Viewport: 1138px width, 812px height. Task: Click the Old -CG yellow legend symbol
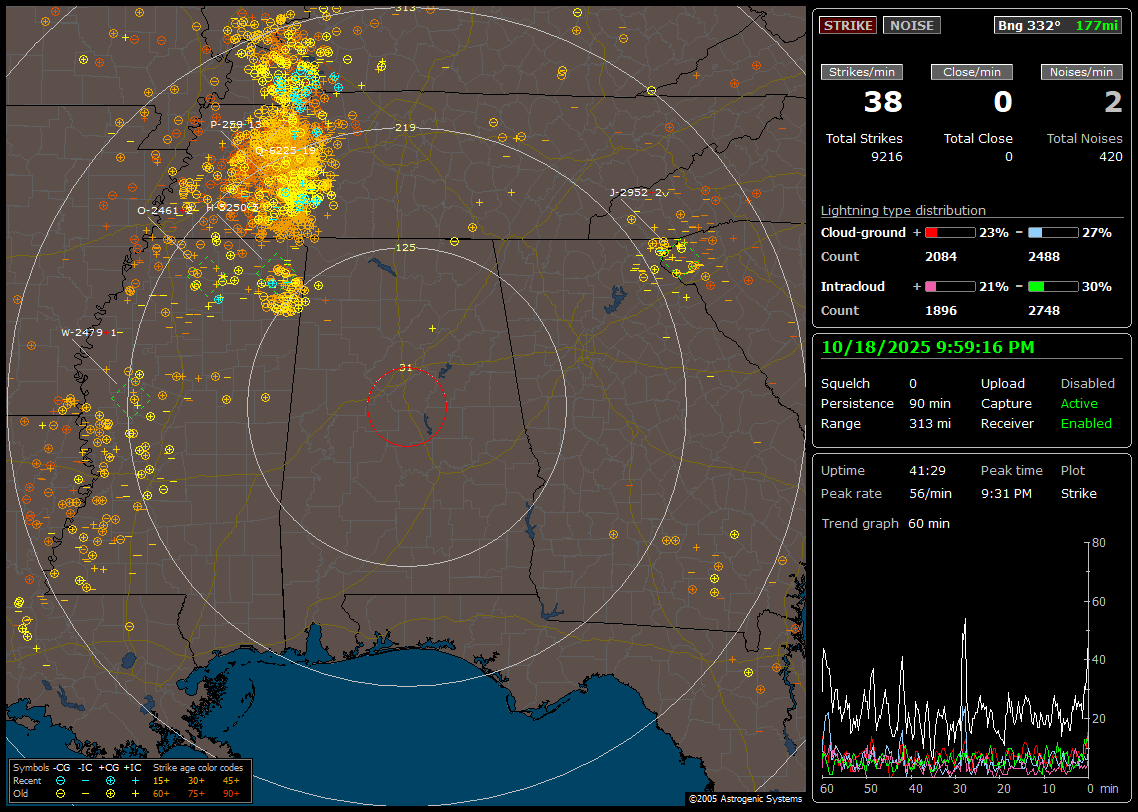pos(61,793)
